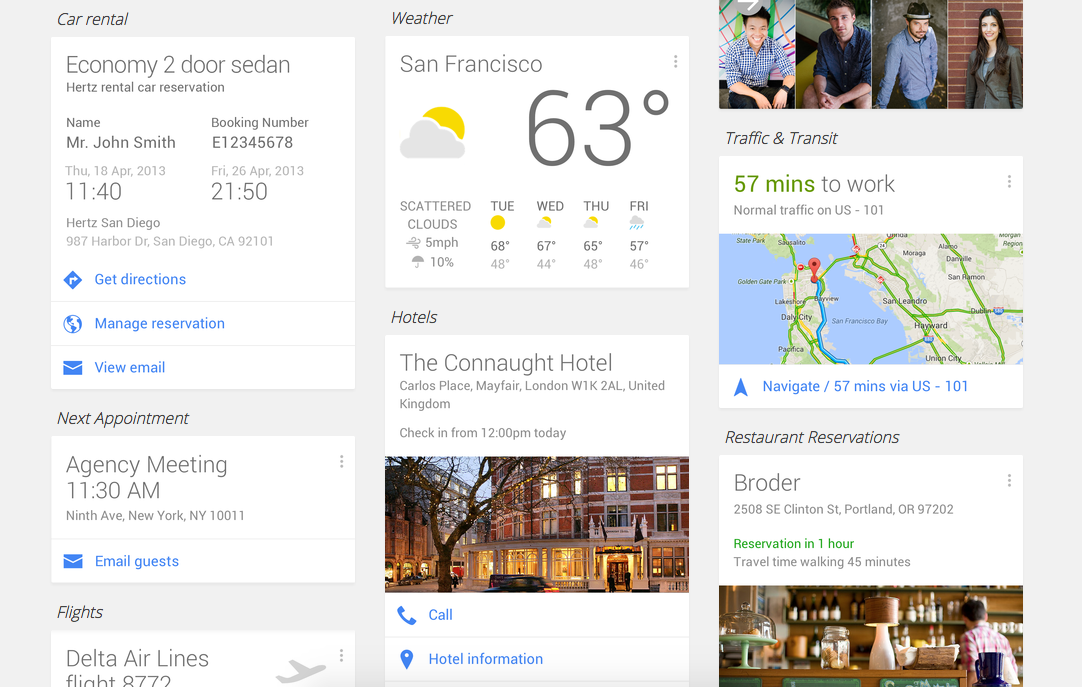
Task: Click the location pin beside Hotel information
Action: 407,659
